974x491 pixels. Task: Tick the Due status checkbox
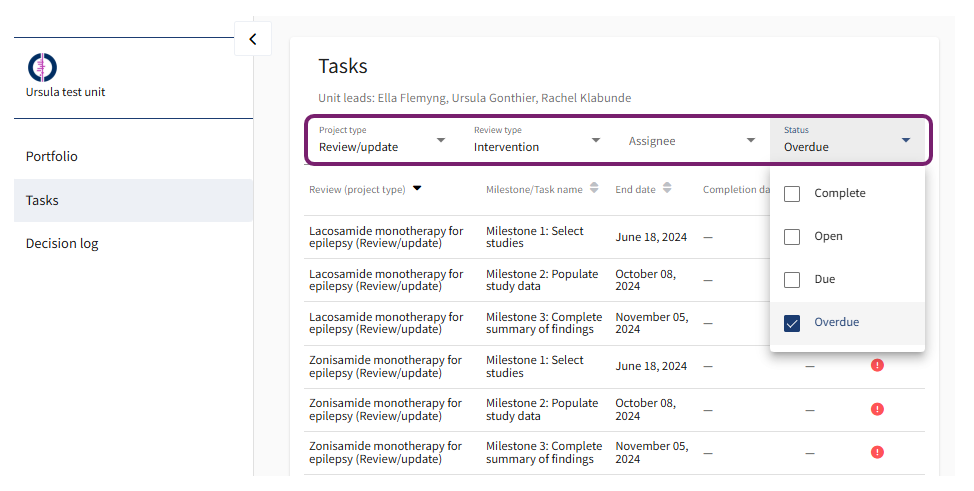[x=792, y=280]
